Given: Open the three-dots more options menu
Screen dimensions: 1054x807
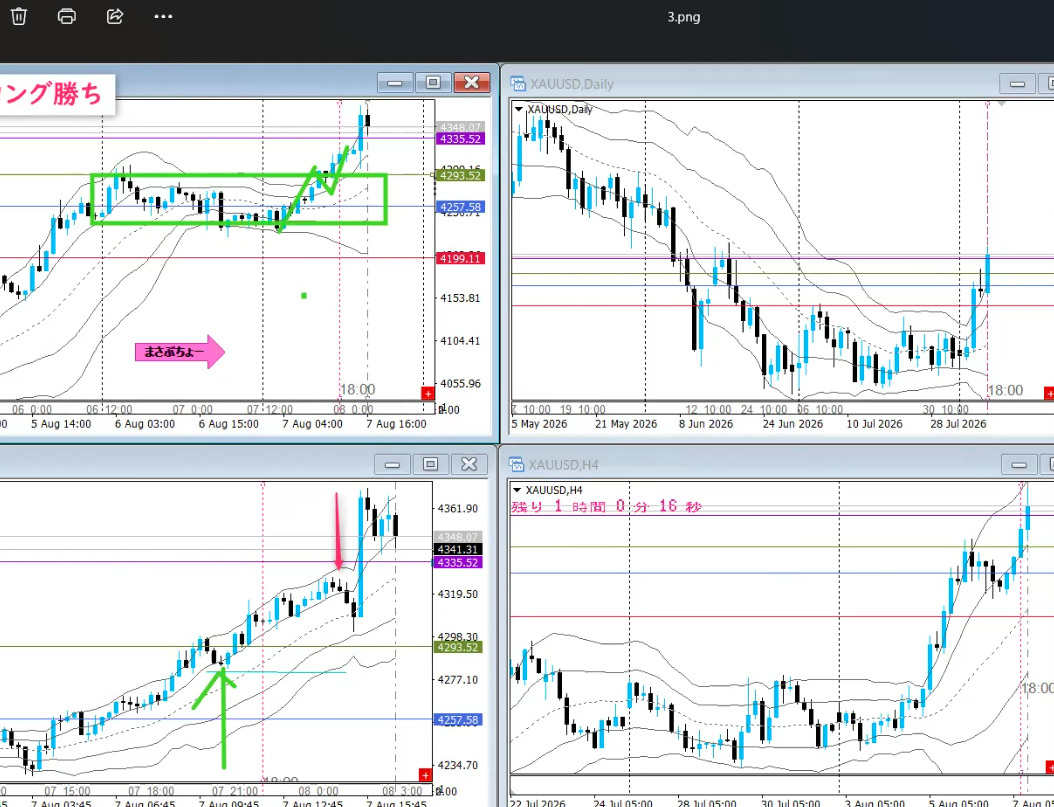Looking at the screenshot, I should 163,16.
